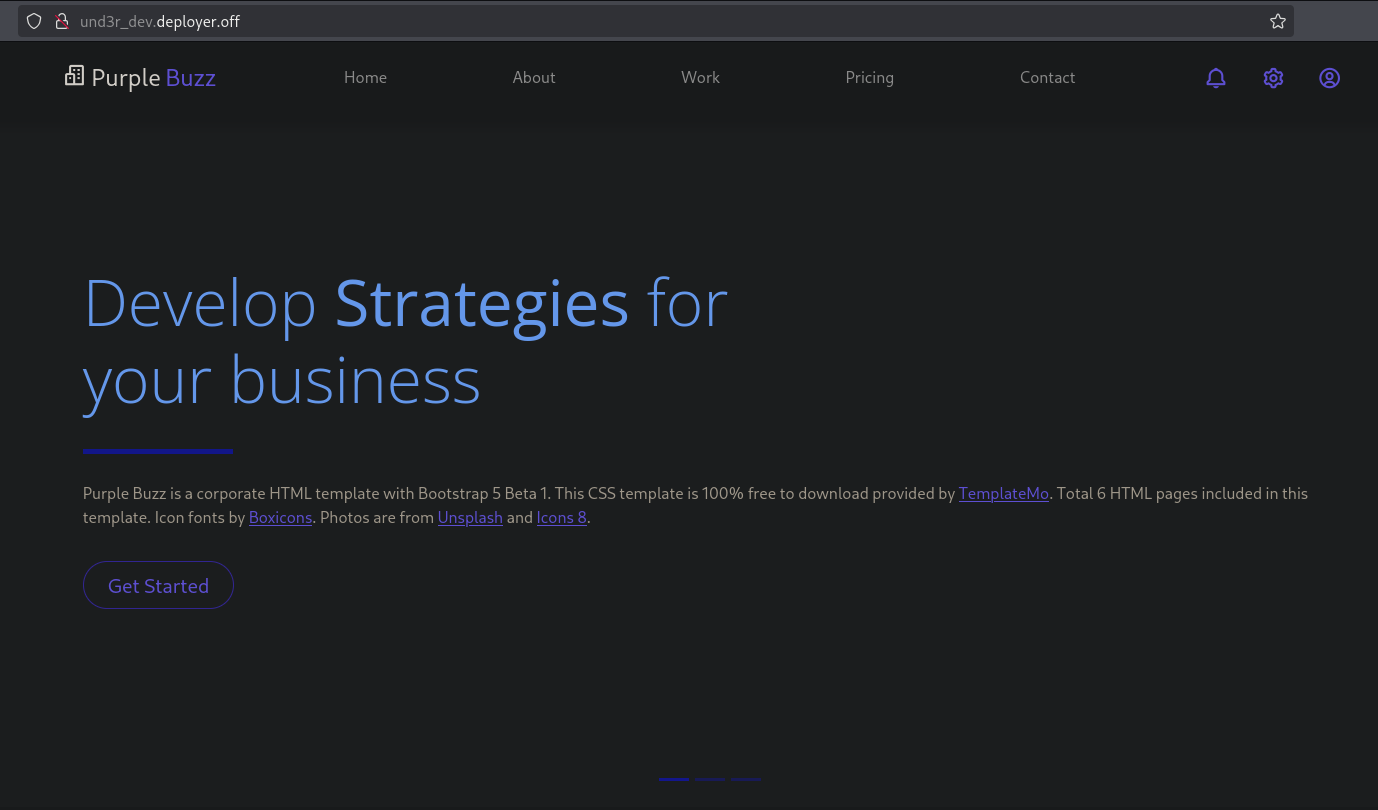Open the Icons 8 link
Image resolution: width=1378 pixels, height=810 pixels.
pyautogui.click(x=561, y=518)
